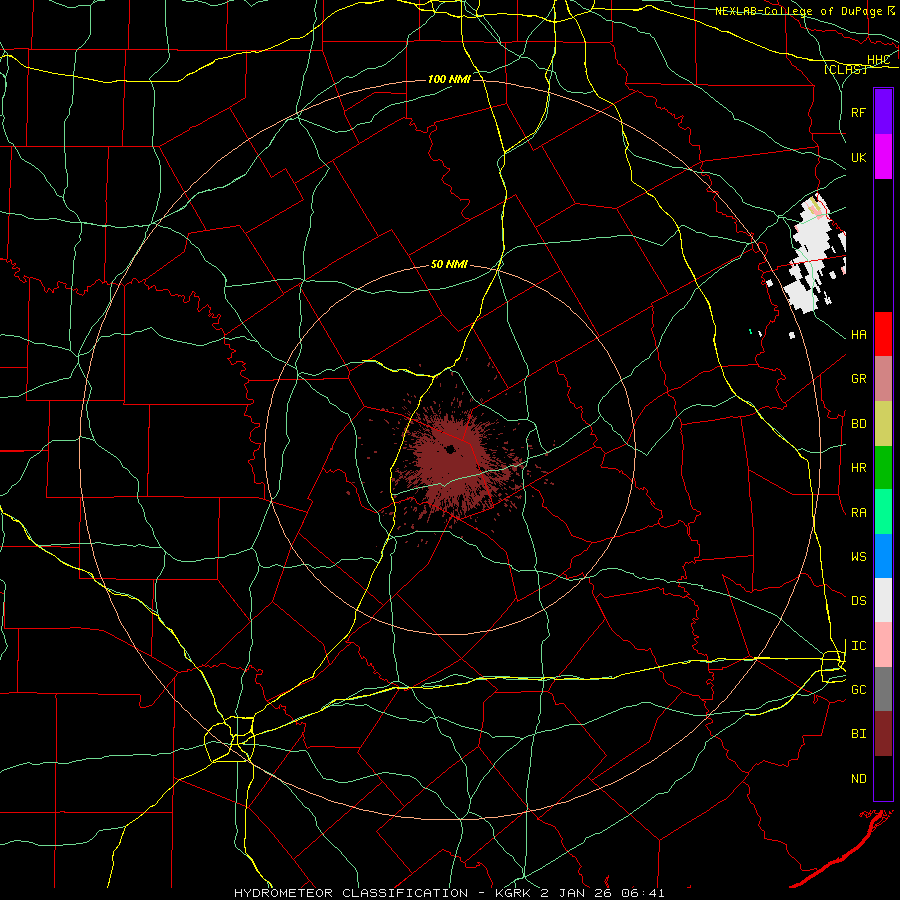Select the HR legend label
Screen dimensions: 900x900
858,468
